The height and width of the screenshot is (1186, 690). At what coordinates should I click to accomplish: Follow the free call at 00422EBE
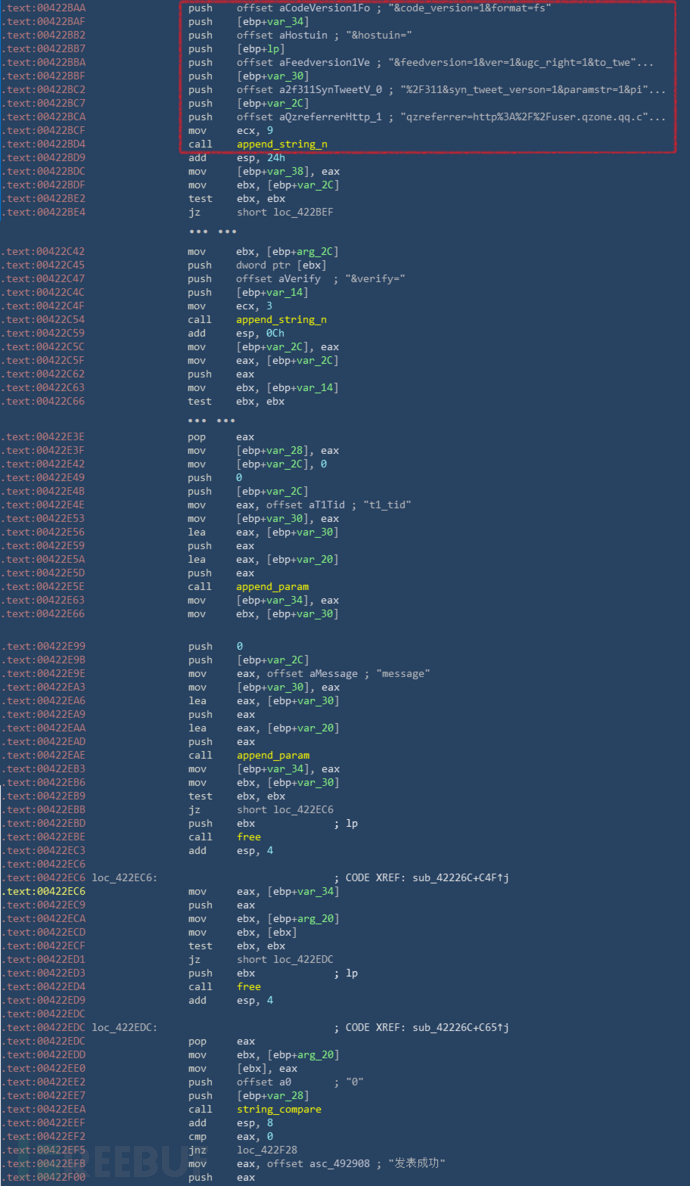click(x=248, y=837)
